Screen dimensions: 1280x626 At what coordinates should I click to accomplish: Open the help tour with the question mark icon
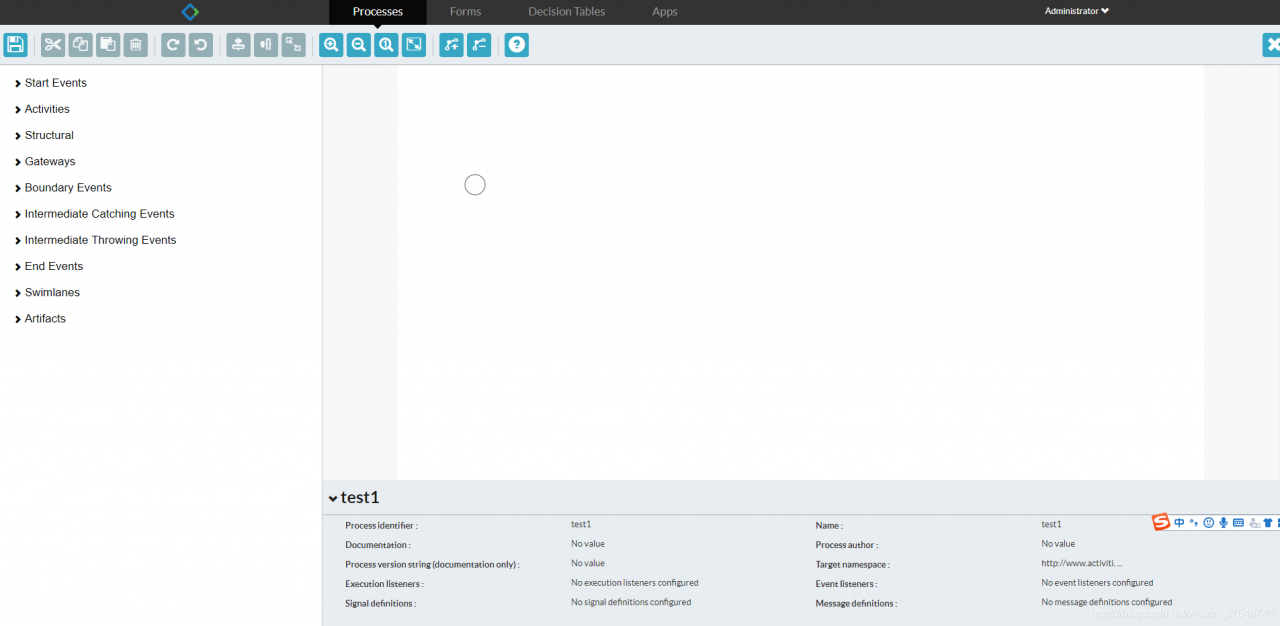coord(517,45)
